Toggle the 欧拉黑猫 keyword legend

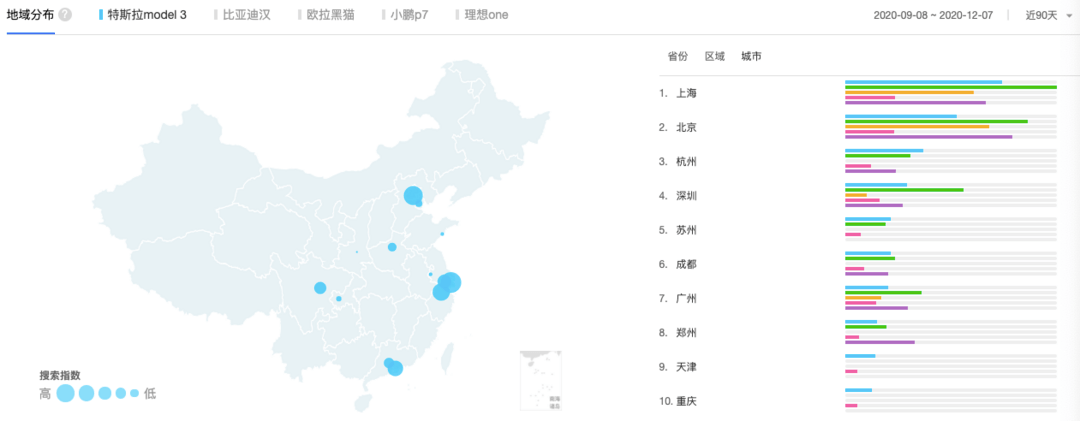coord(326,15)
